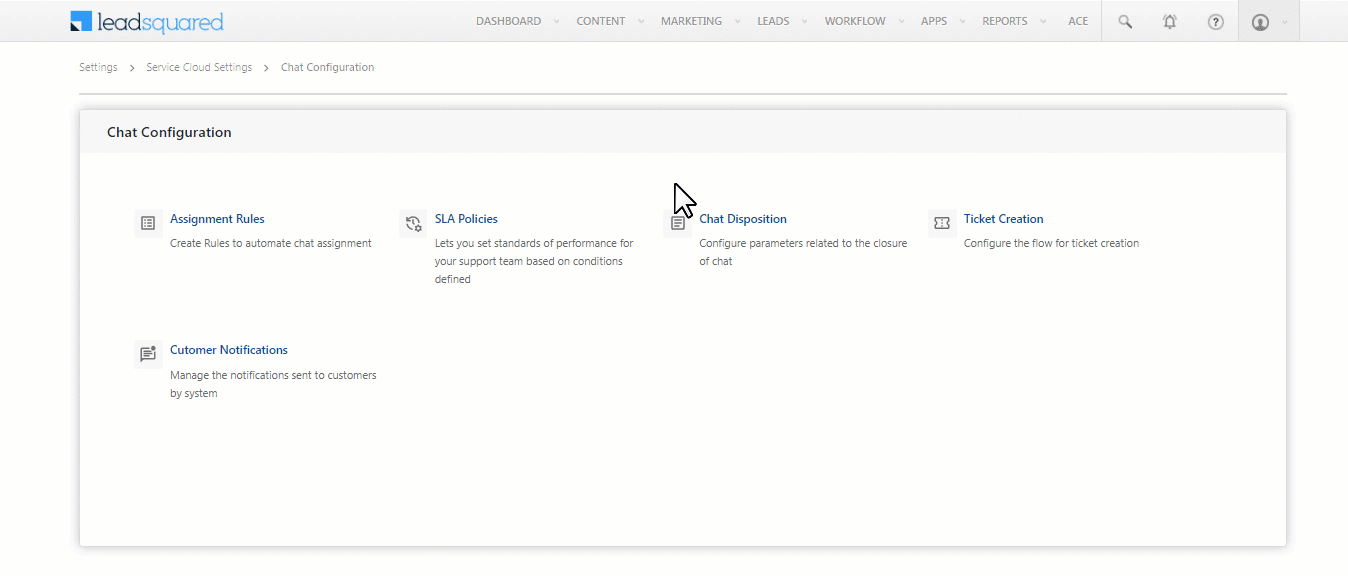Open the REPORTS dropdown arrow
1348x576 pixels.
tap(1043, 20)
